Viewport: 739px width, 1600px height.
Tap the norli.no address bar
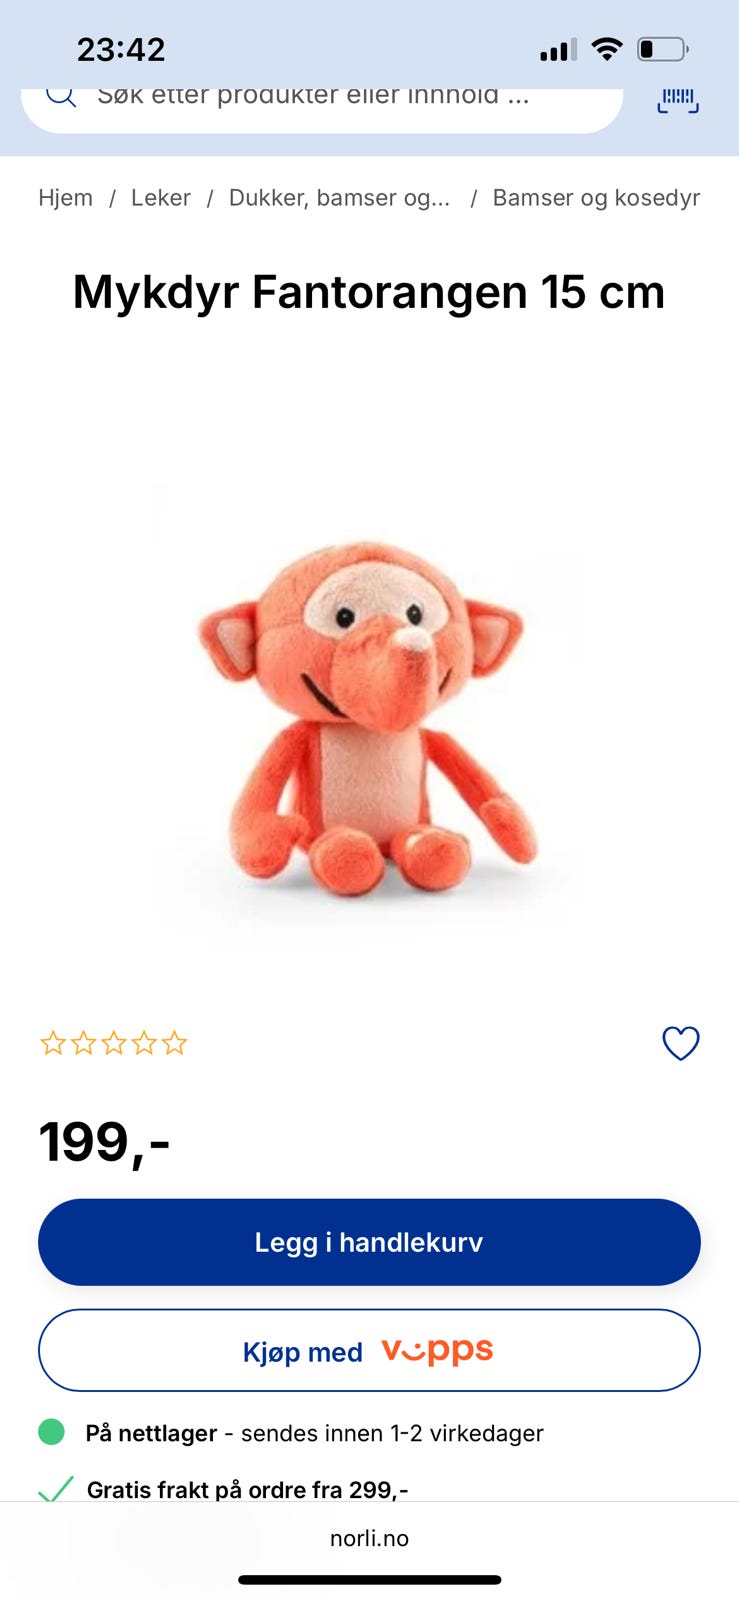pyautogui.click(x=369, y=1538)
